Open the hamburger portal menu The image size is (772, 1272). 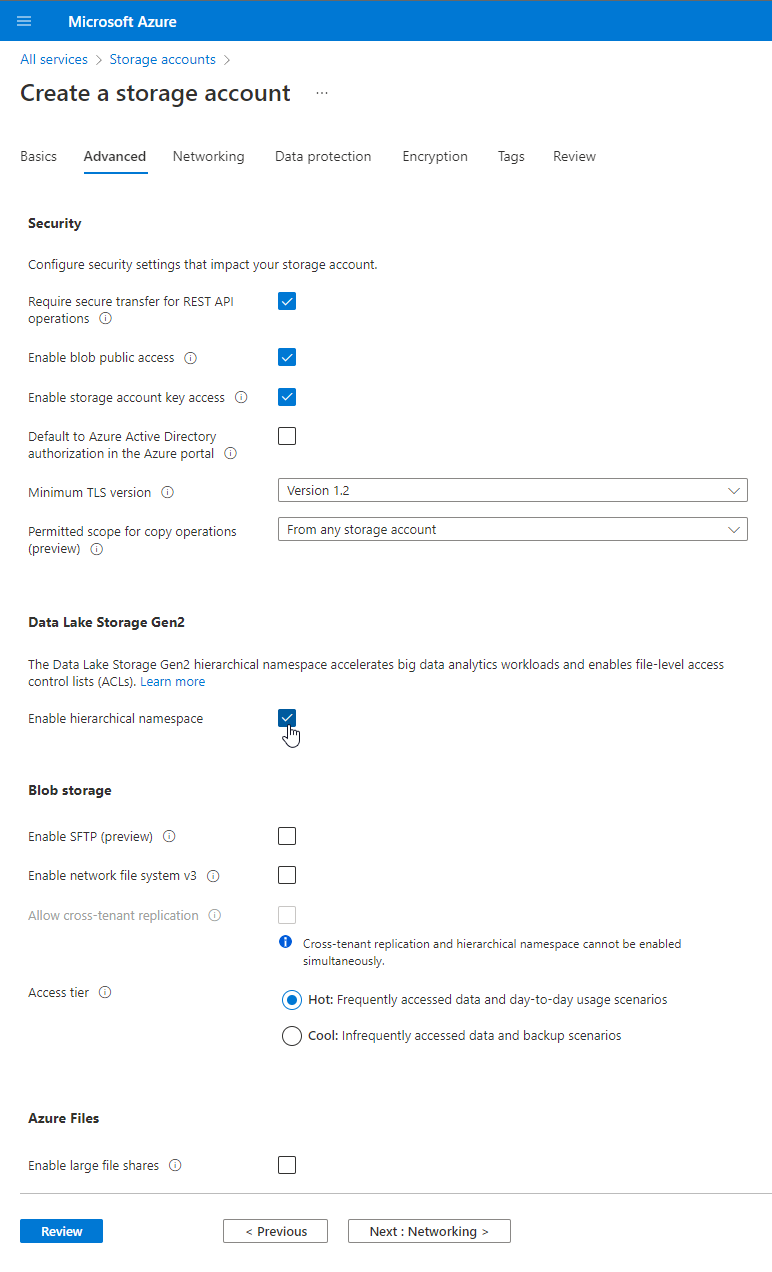pos(24,21)
